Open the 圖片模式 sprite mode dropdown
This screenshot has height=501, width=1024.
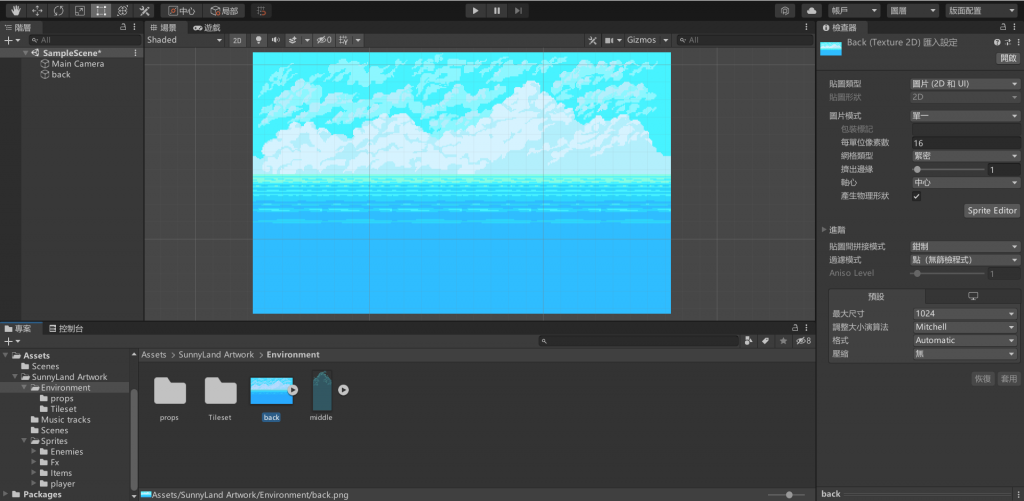click(x=965, y=116)
